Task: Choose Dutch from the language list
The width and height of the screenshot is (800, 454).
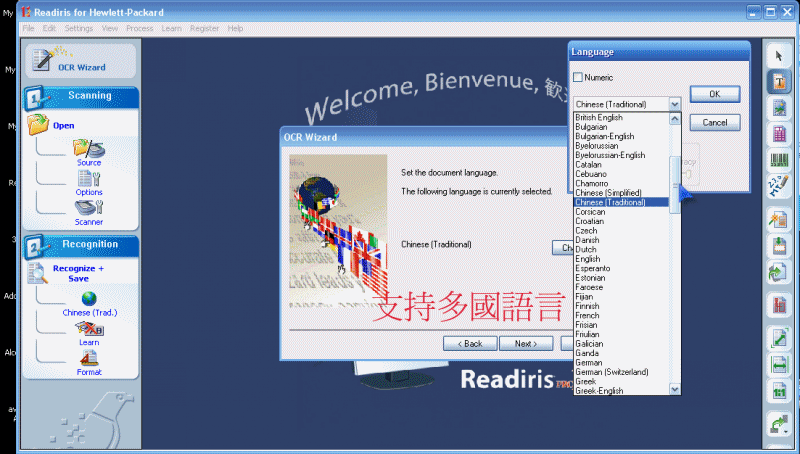Action: click(x=621, y=249)
